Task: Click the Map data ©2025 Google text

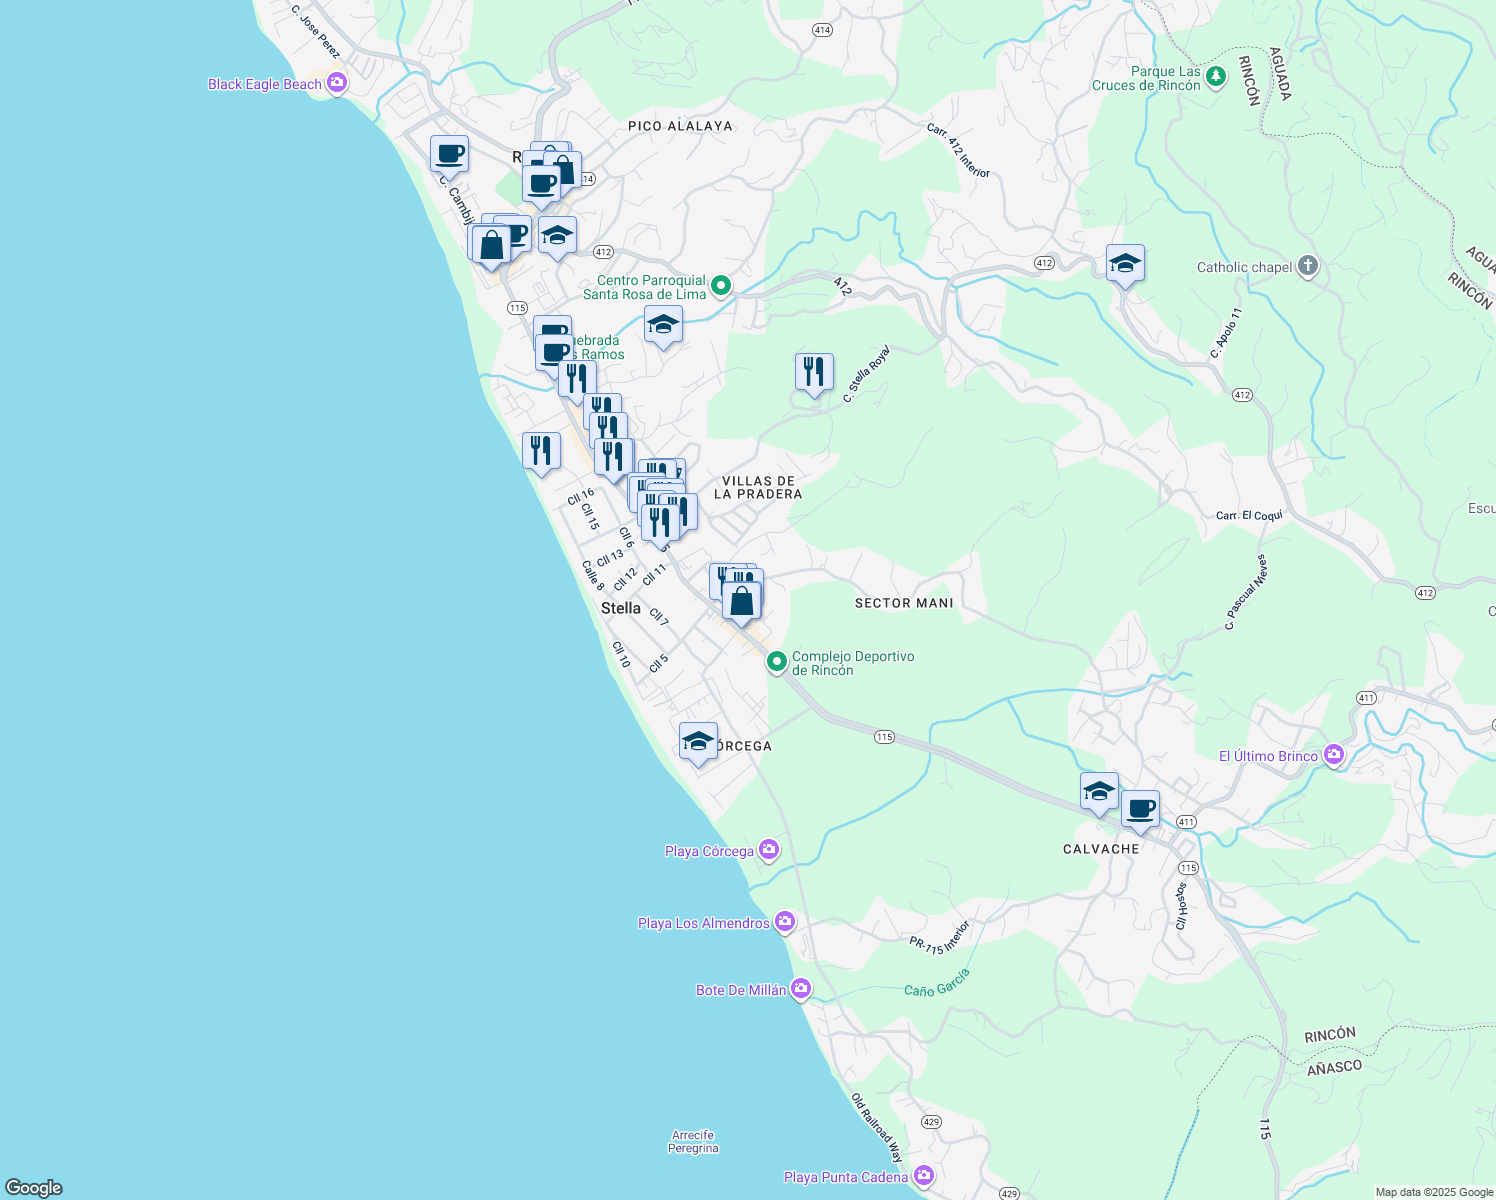Action: click(1433, 1192)
